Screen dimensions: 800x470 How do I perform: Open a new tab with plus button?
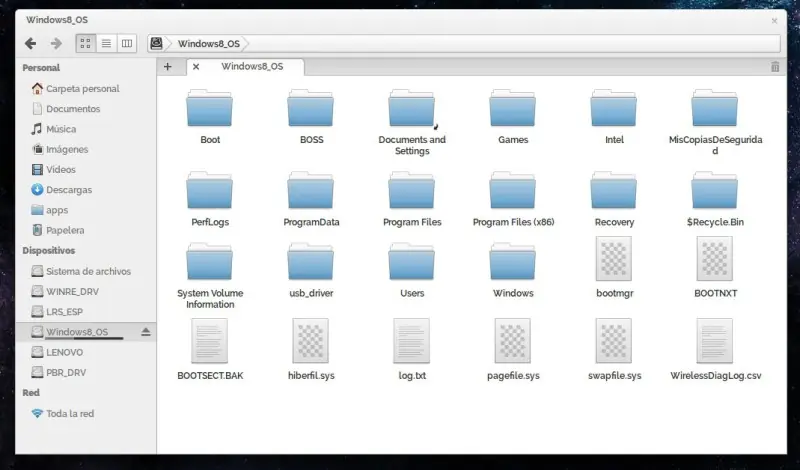(167, 66)
